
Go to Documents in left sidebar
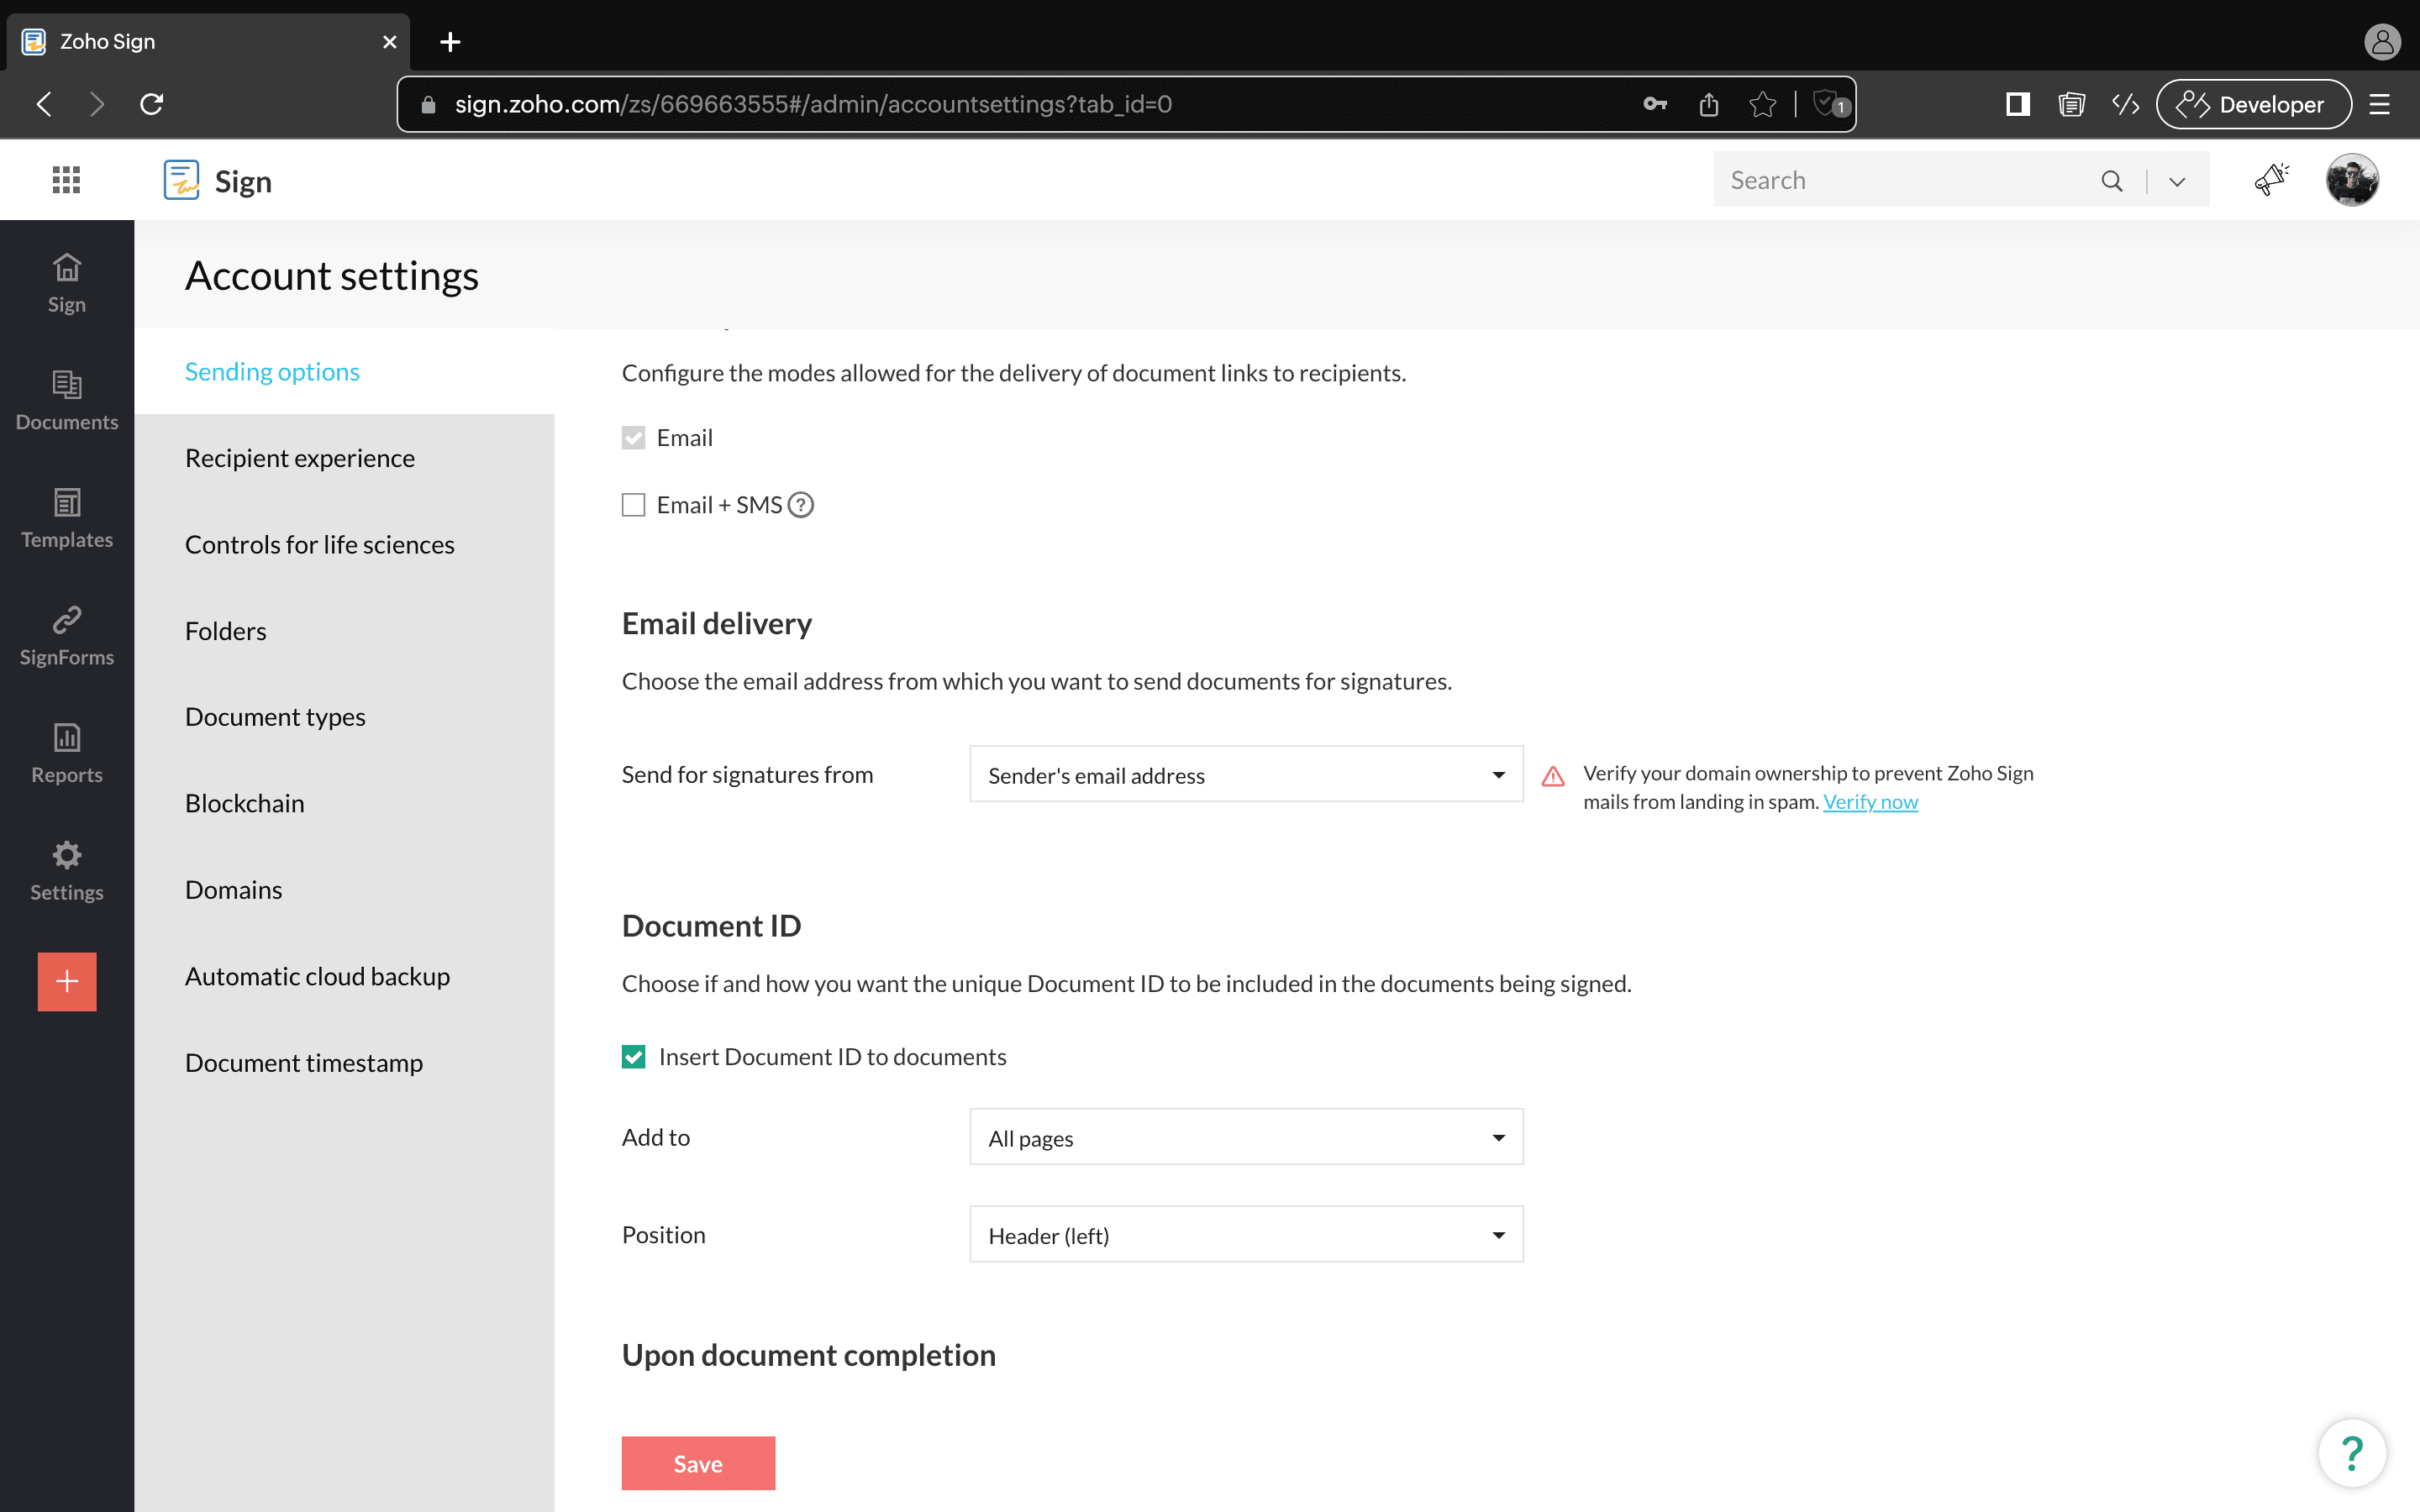[66, 400]
